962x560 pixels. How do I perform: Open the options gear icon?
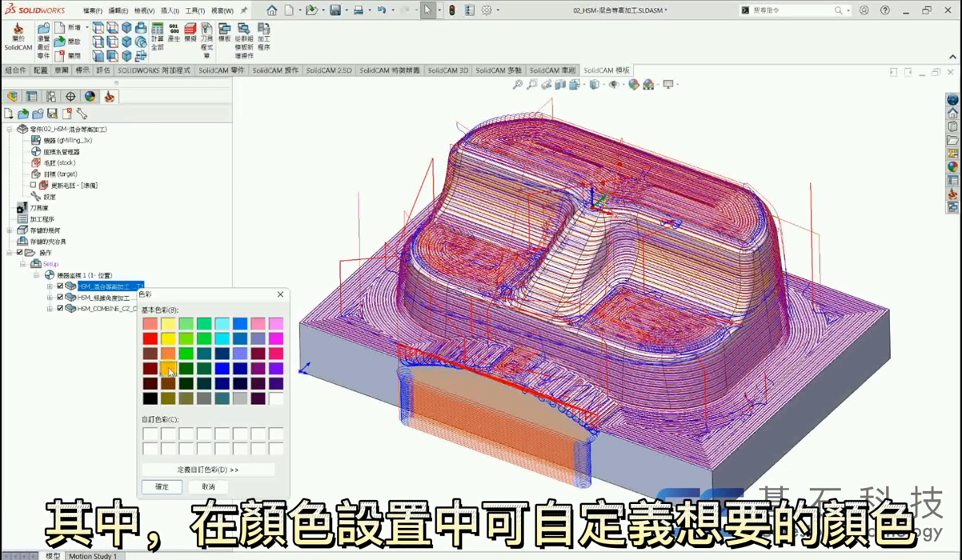tap(487, 10)
